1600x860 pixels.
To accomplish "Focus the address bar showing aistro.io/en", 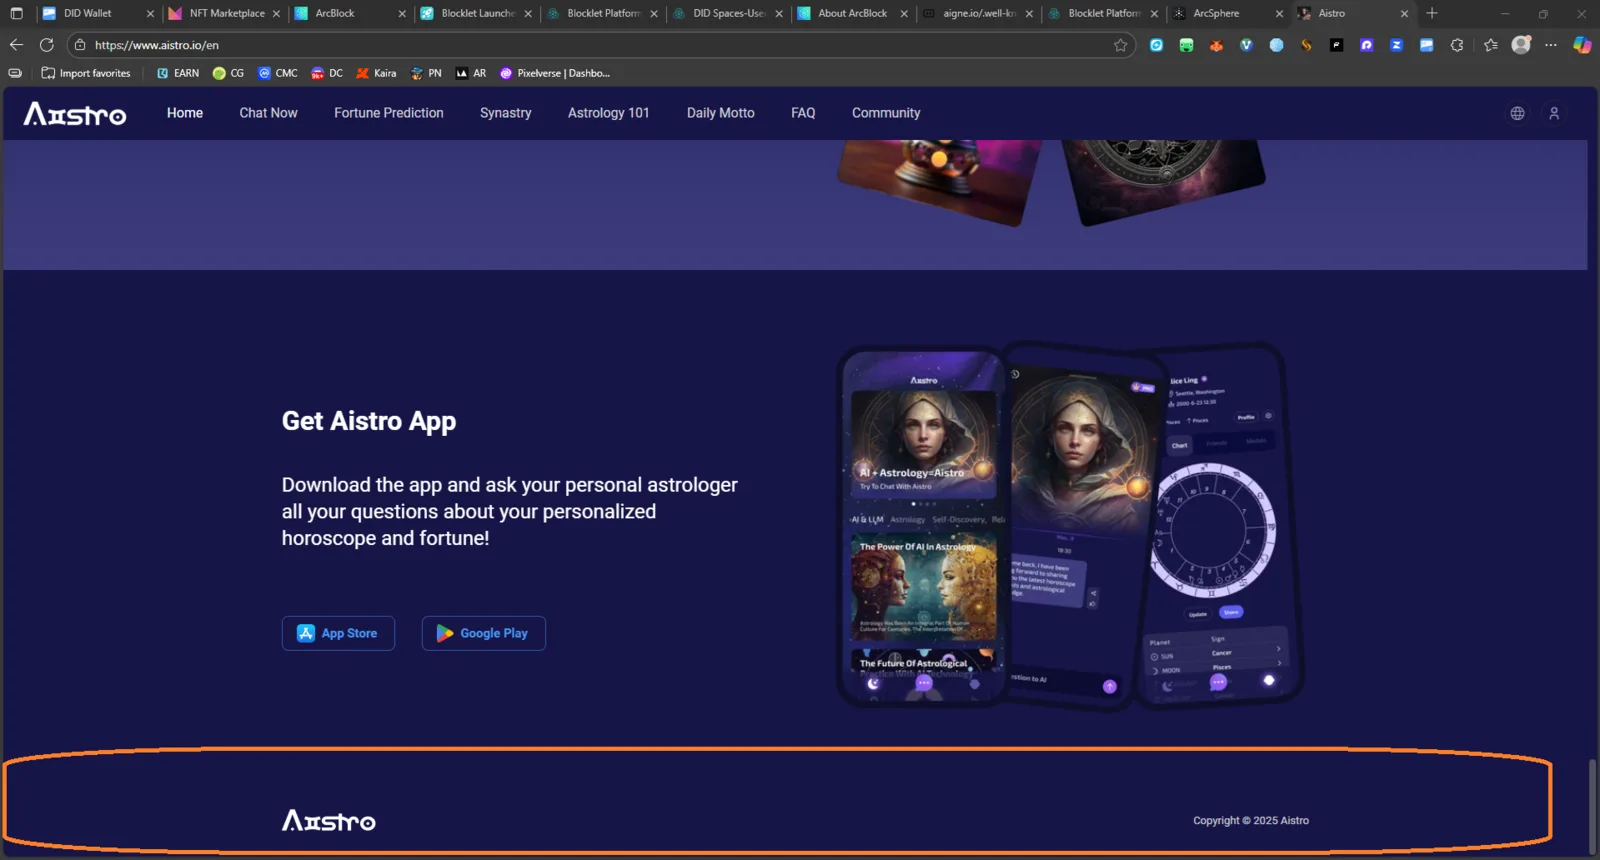I will click(x=600, y=45).
